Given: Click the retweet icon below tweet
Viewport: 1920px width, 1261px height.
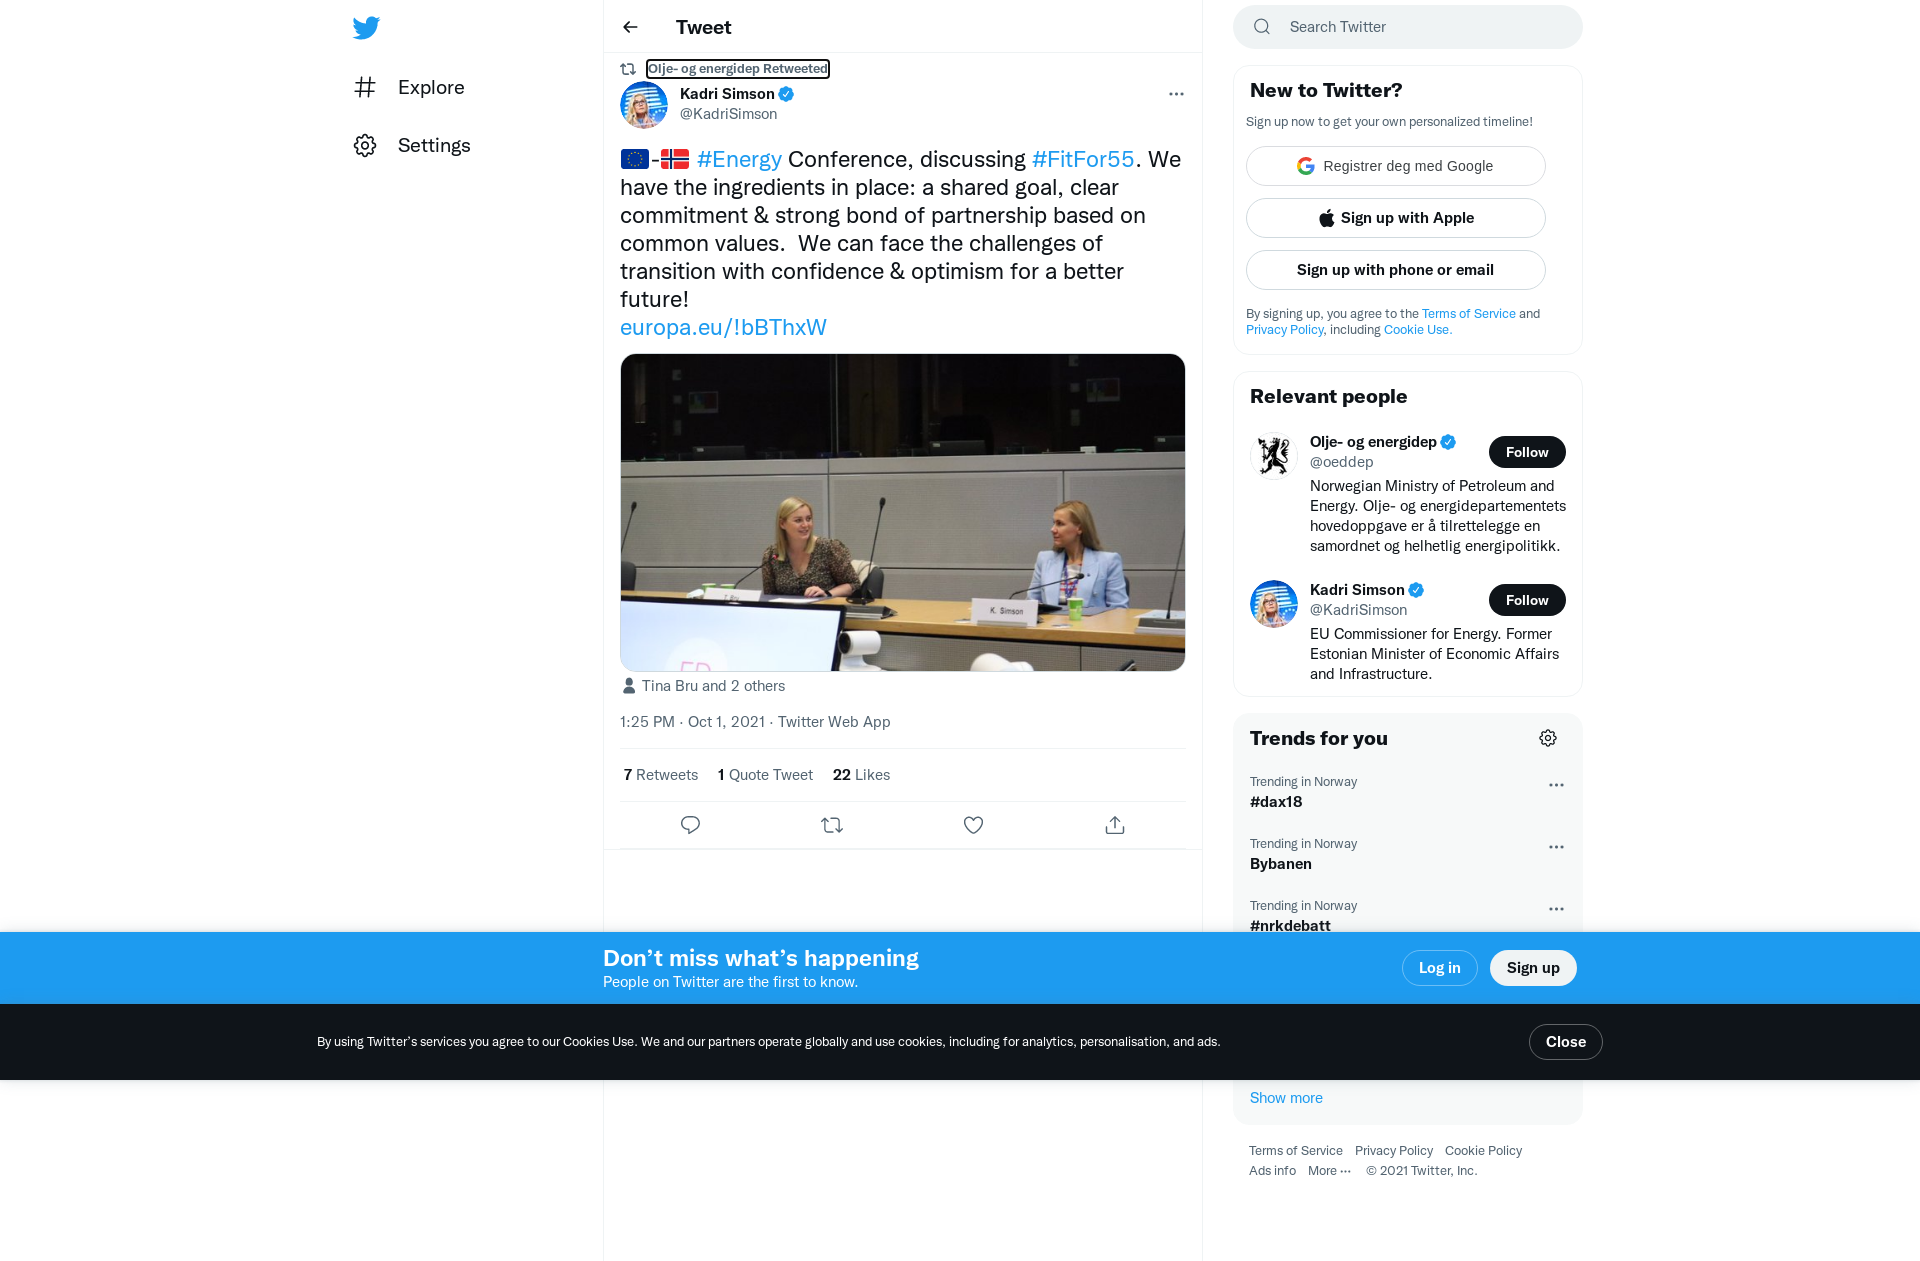Looking at the screenshot, I should pyautogui.click(x=832, y=825).
